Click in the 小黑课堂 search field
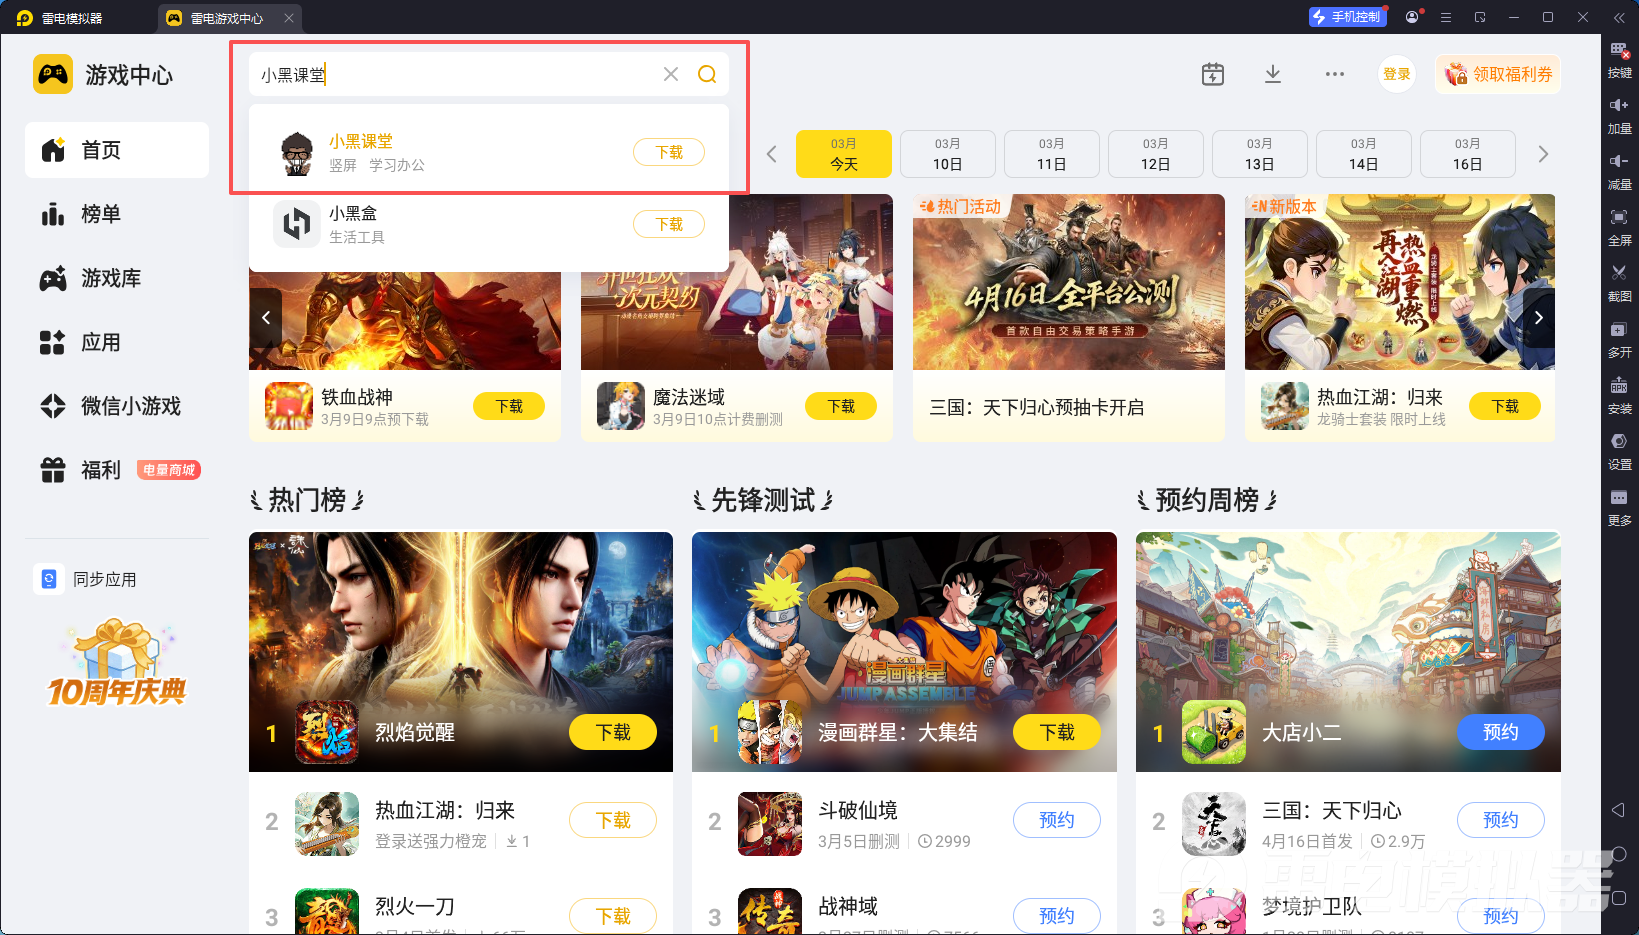 (455, 74)
